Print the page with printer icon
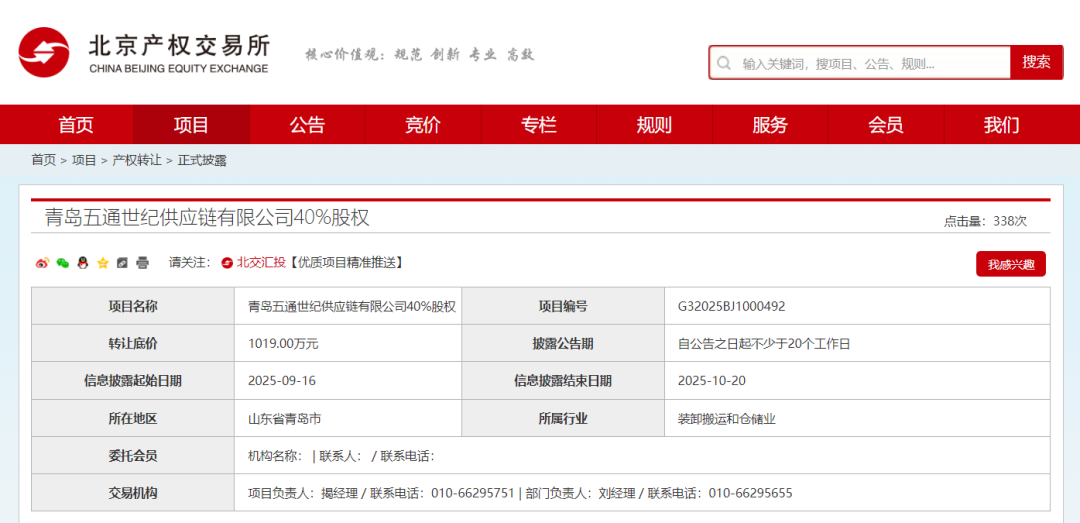Viewport: 1080px width, 523px height. 143,263
